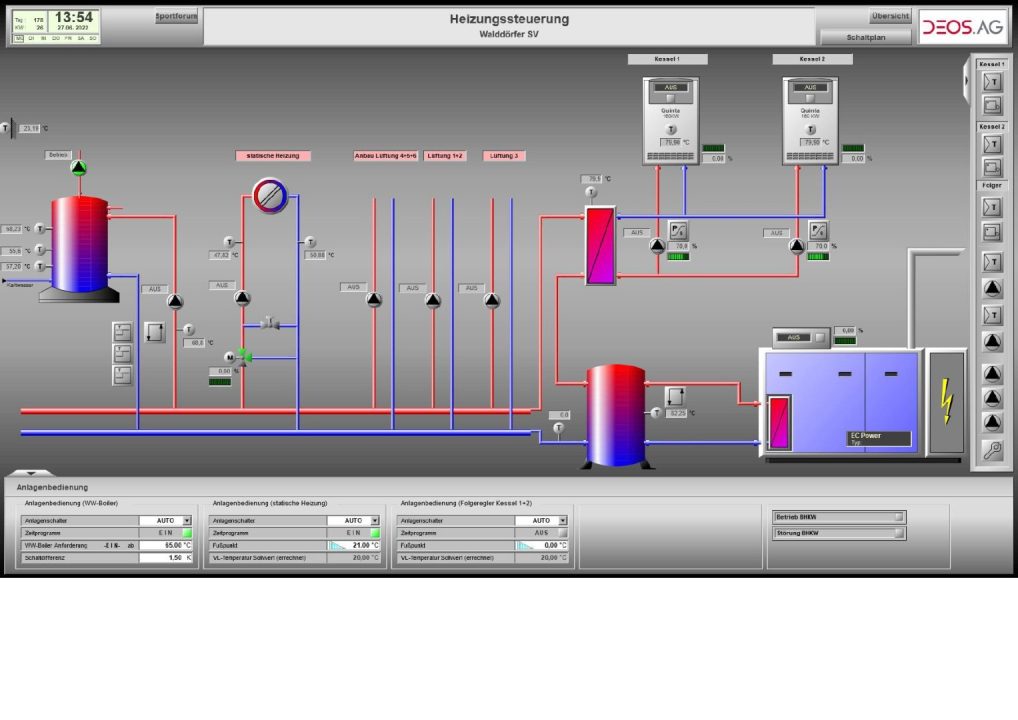The image size is (1018, 720).
Task: Click the Kessel 1 temperature sensor T on boiler
Action: 671,129
